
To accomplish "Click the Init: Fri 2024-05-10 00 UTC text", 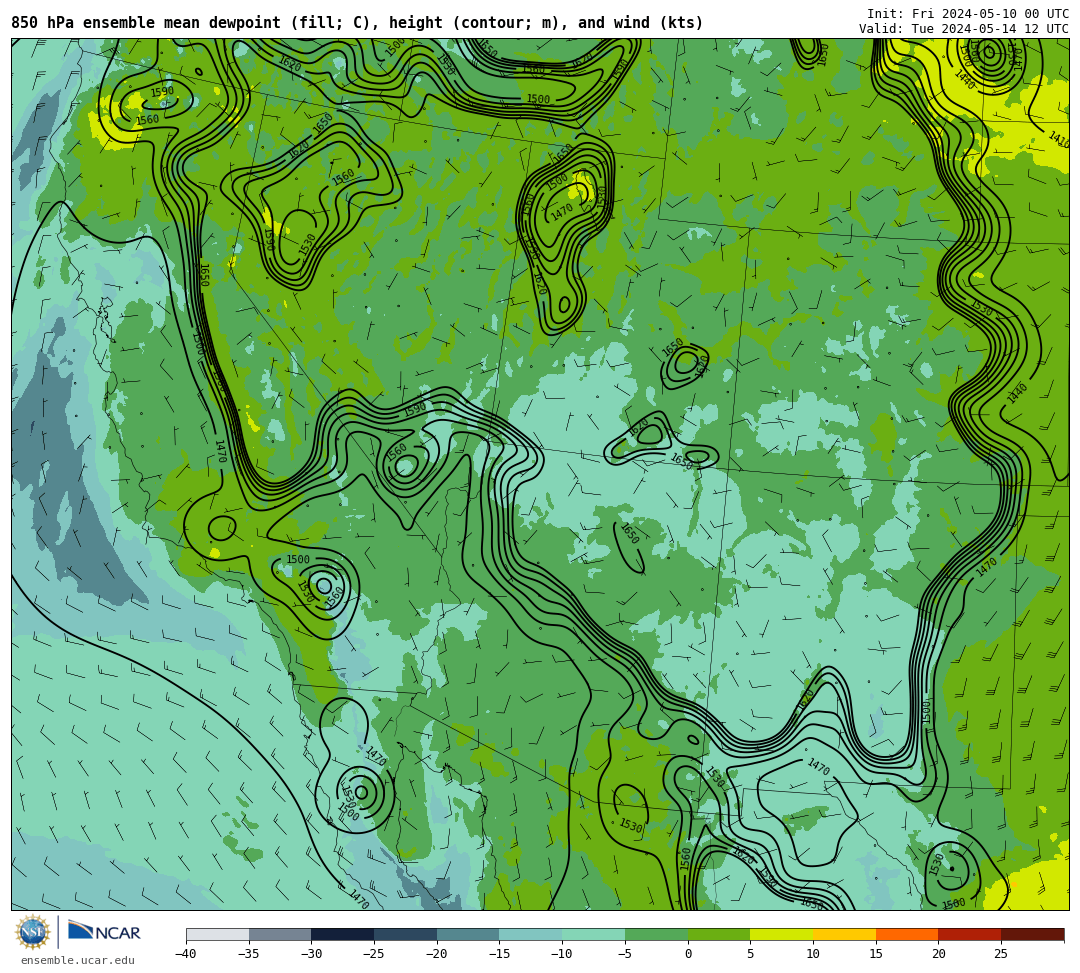I will pyautogui.click(x=968, y=14).
